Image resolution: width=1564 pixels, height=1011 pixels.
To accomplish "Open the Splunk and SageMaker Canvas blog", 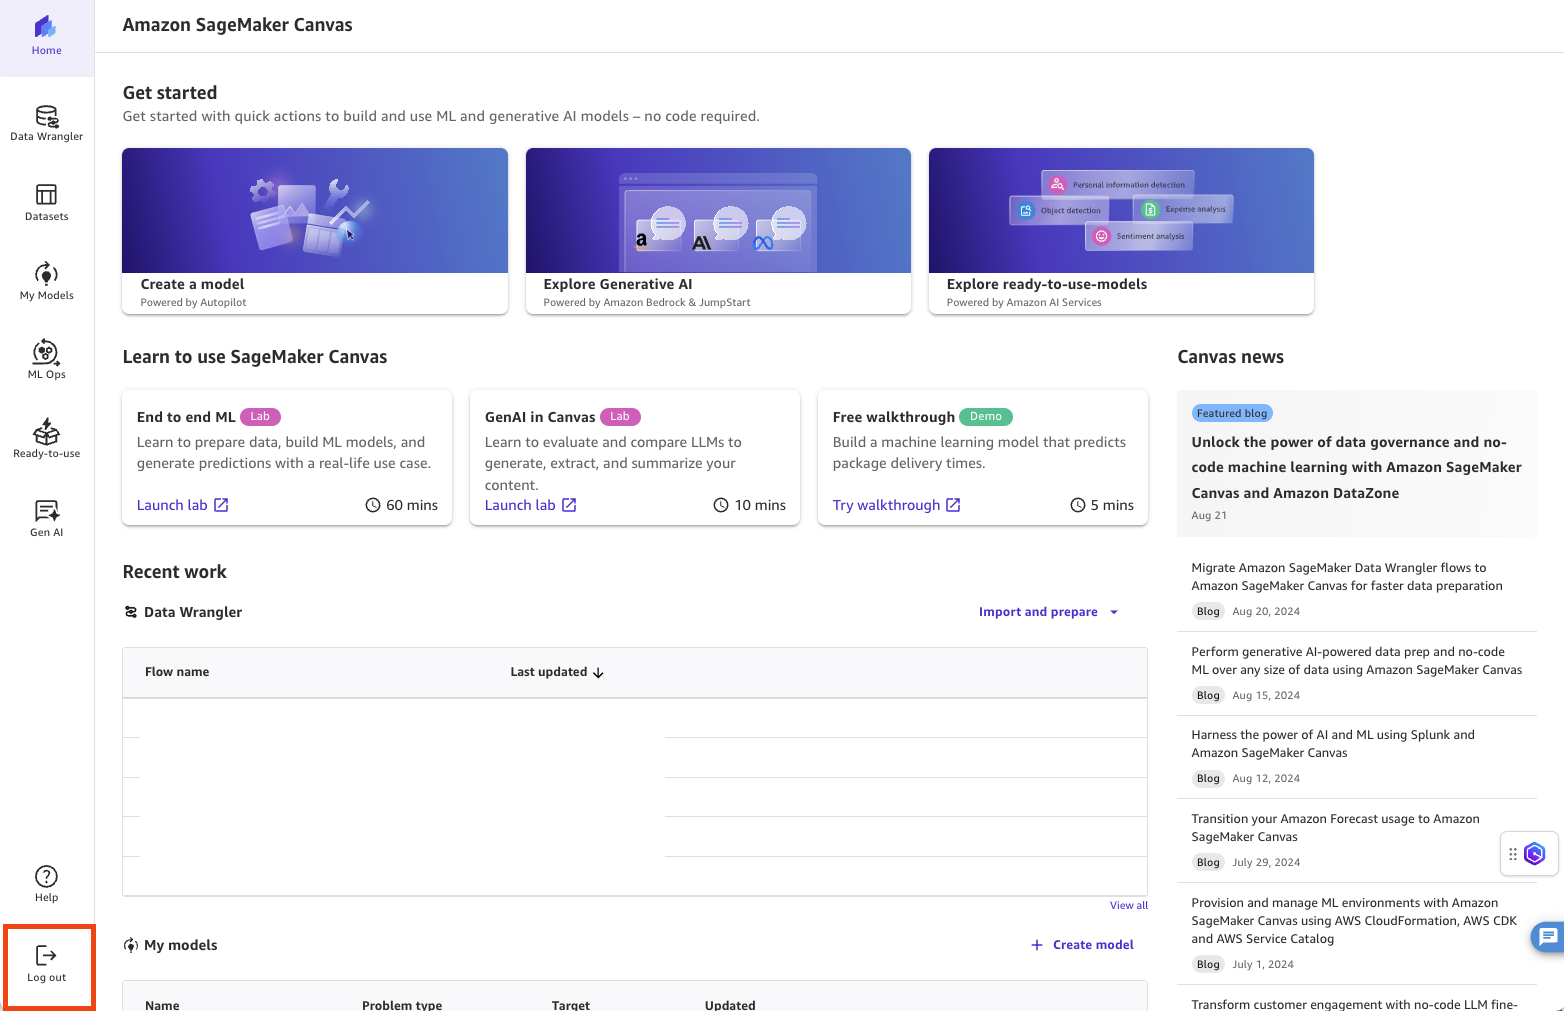I will coord(1333,744).
